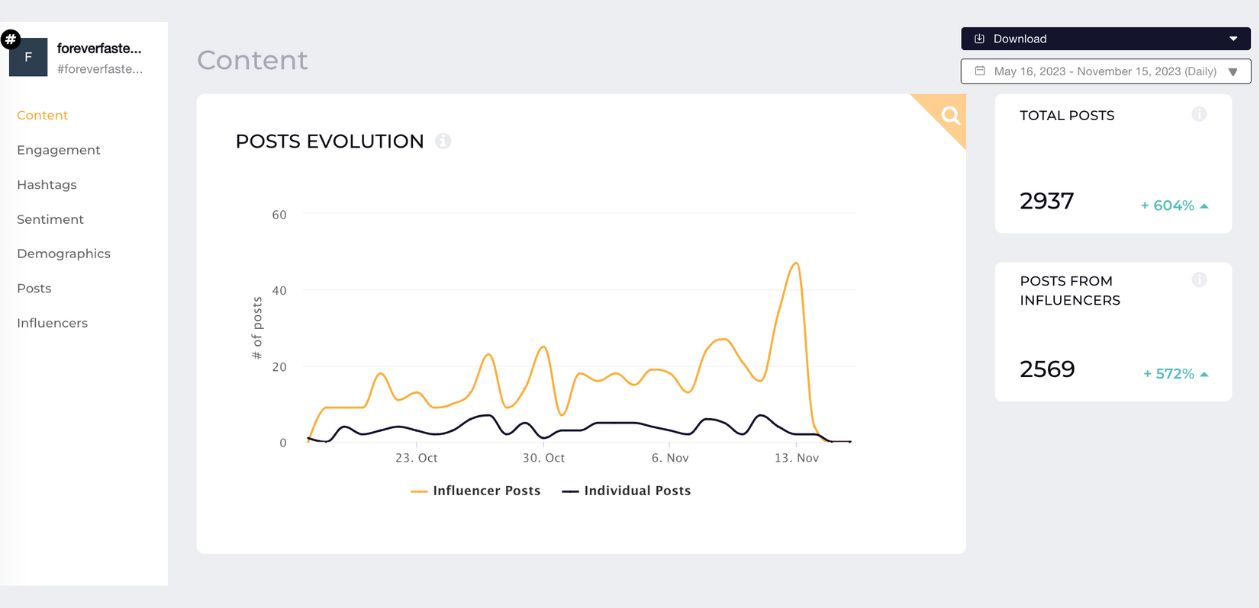Click the hashtag badge icon on the profile avatar

(x=11, y=40)
